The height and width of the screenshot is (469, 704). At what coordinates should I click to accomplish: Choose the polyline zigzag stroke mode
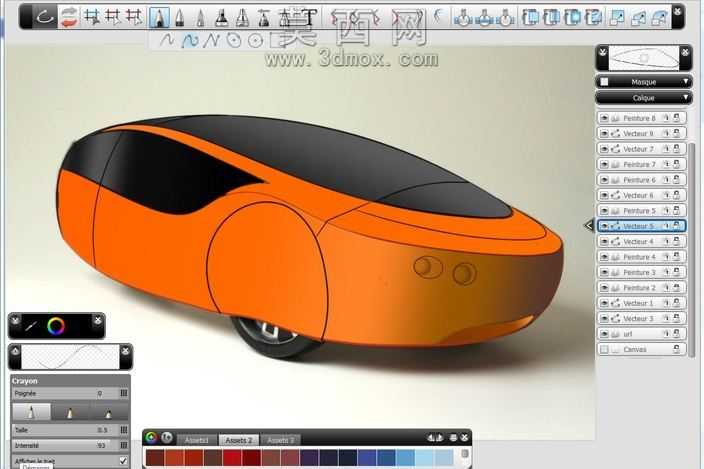[211, 41]
